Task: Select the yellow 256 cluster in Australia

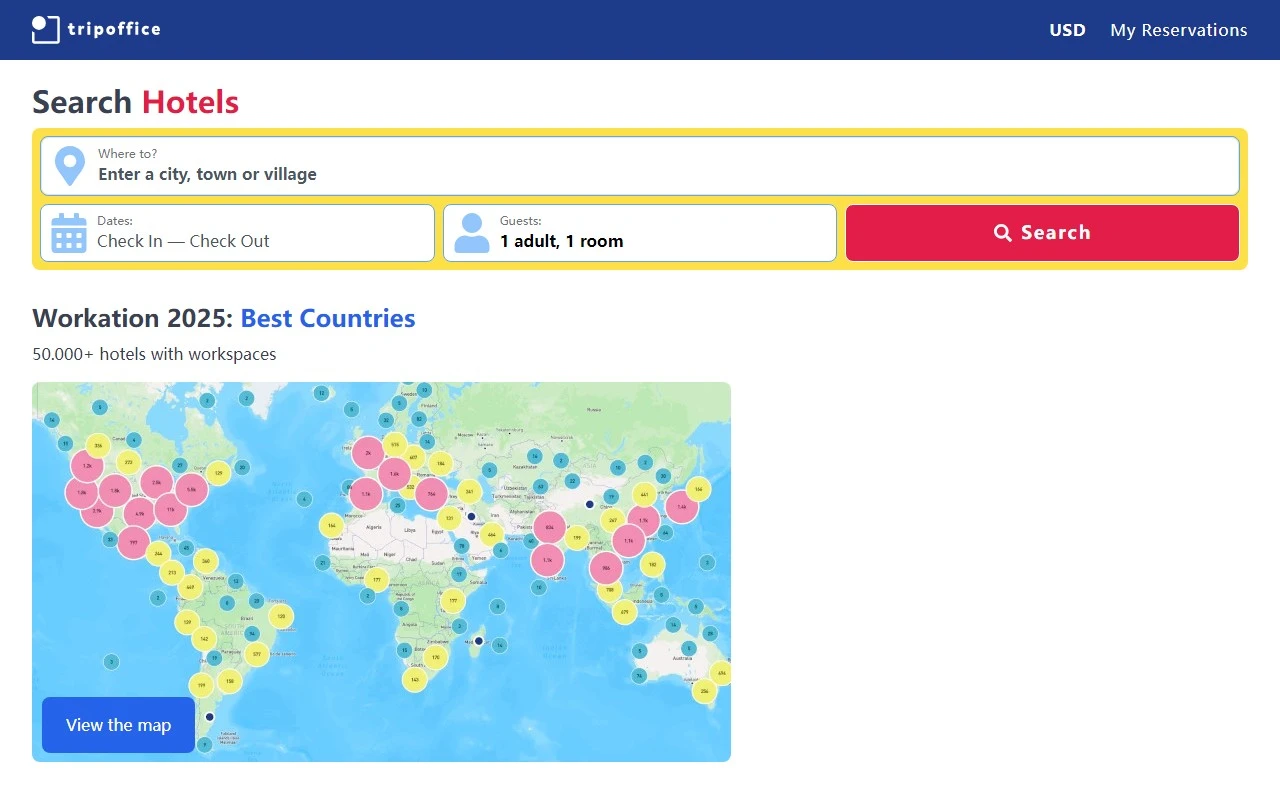Action: coord(704,690)
